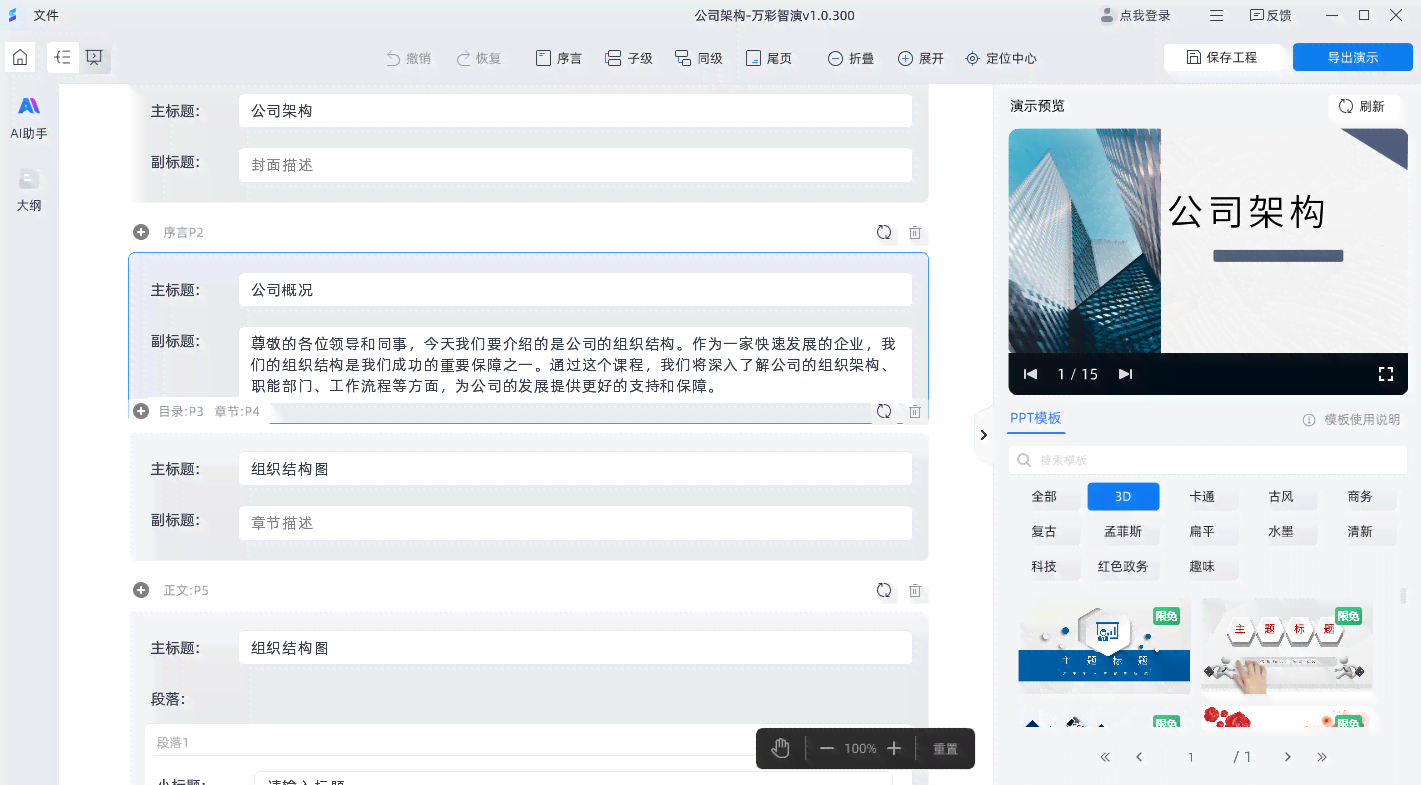Viewport: 1421px width, 785px height.
Task: Add a 子级 node
Action: click(629, 58)
